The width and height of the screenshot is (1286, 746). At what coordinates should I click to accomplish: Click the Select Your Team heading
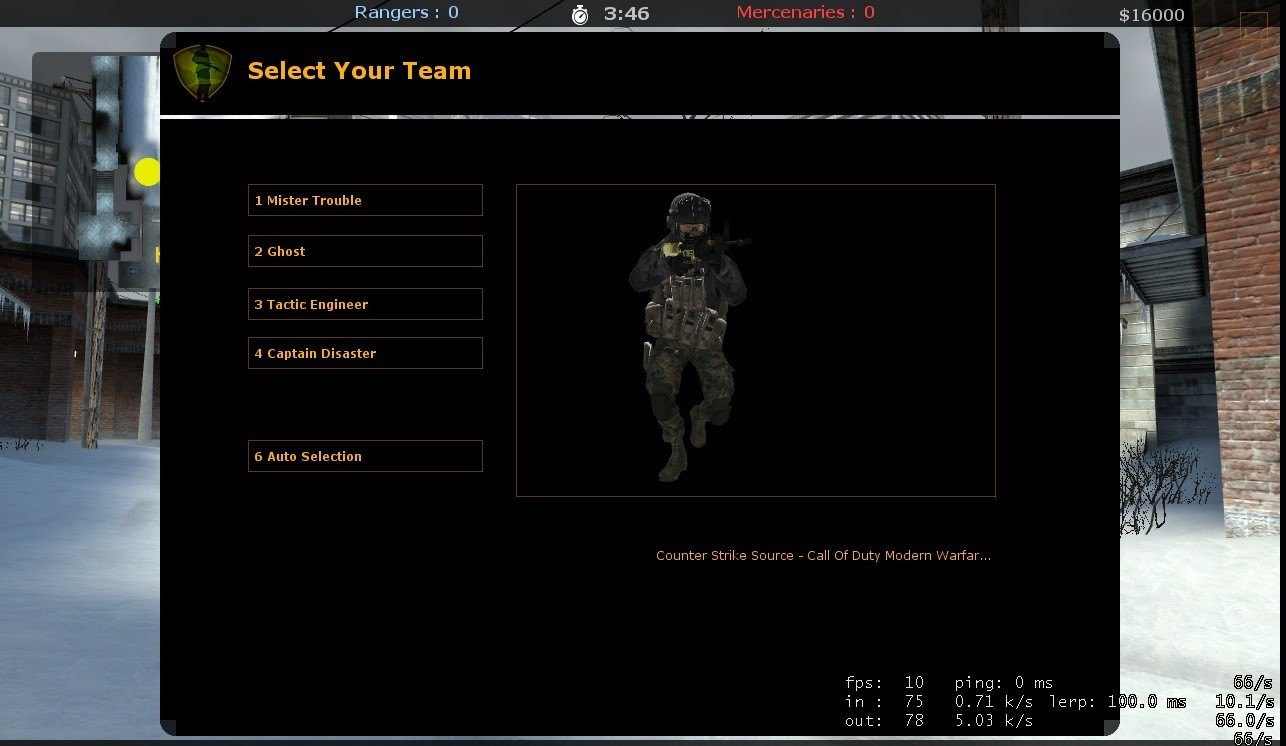point(359,71)
